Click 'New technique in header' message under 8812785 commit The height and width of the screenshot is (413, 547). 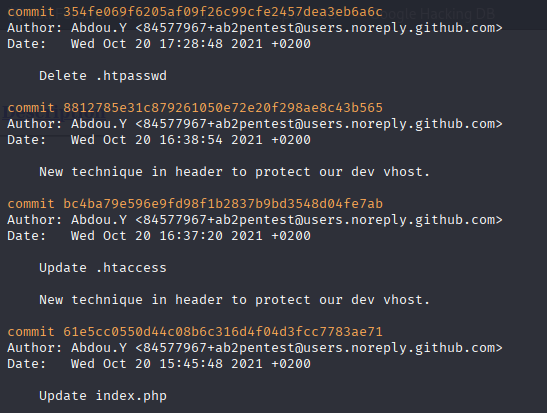(x=234, y=172)
